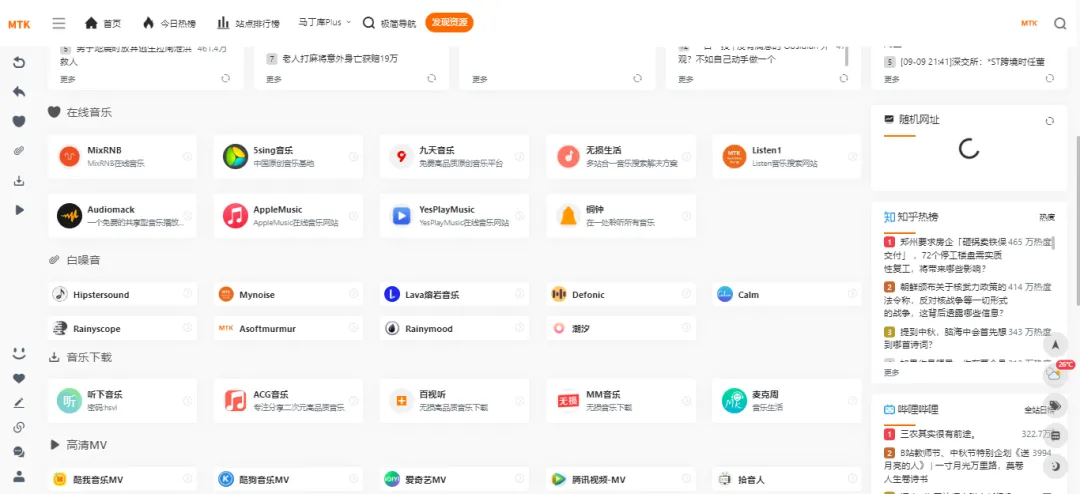
Task: Open the 听下音乐 download site
Action: (x=122, y=400)
